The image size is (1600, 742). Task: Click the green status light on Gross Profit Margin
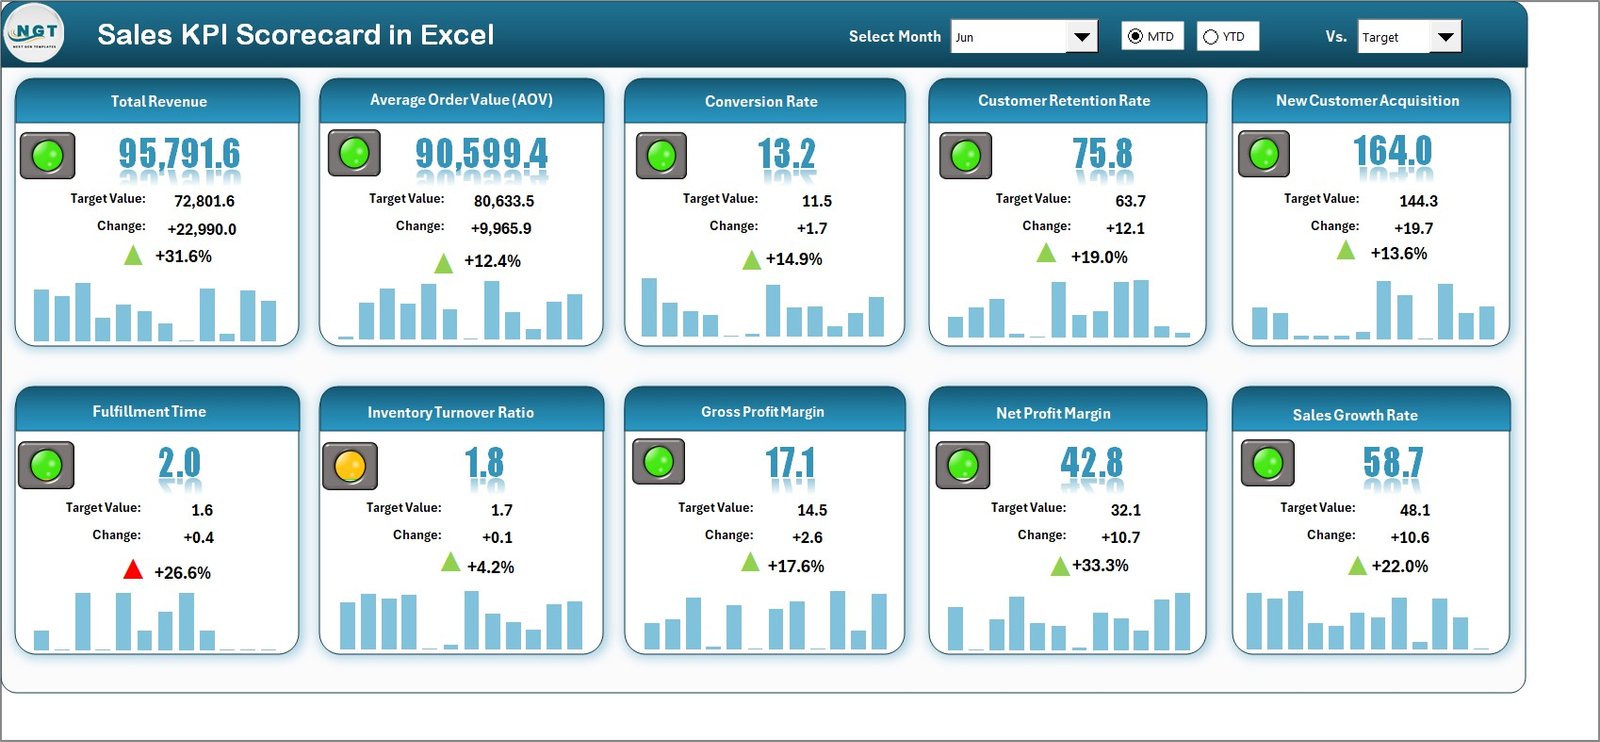658,462
